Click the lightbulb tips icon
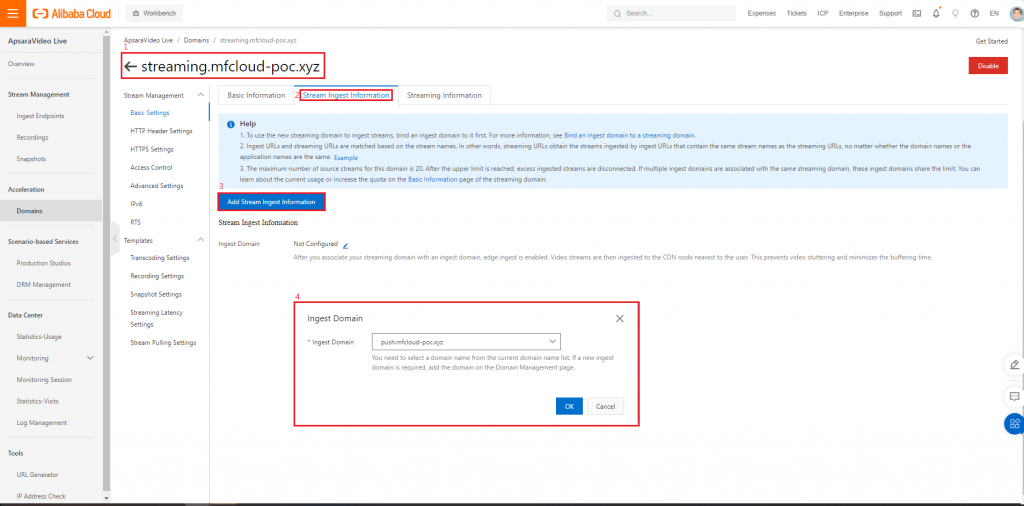 [x=955, y=13]
